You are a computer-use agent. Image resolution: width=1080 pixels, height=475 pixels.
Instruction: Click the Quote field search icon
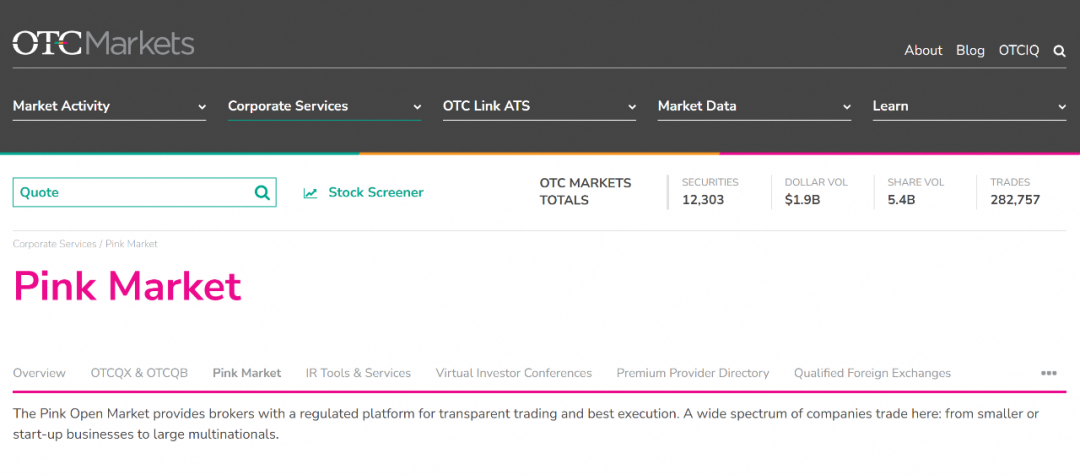pyautogui.click(x=262, y=193)
